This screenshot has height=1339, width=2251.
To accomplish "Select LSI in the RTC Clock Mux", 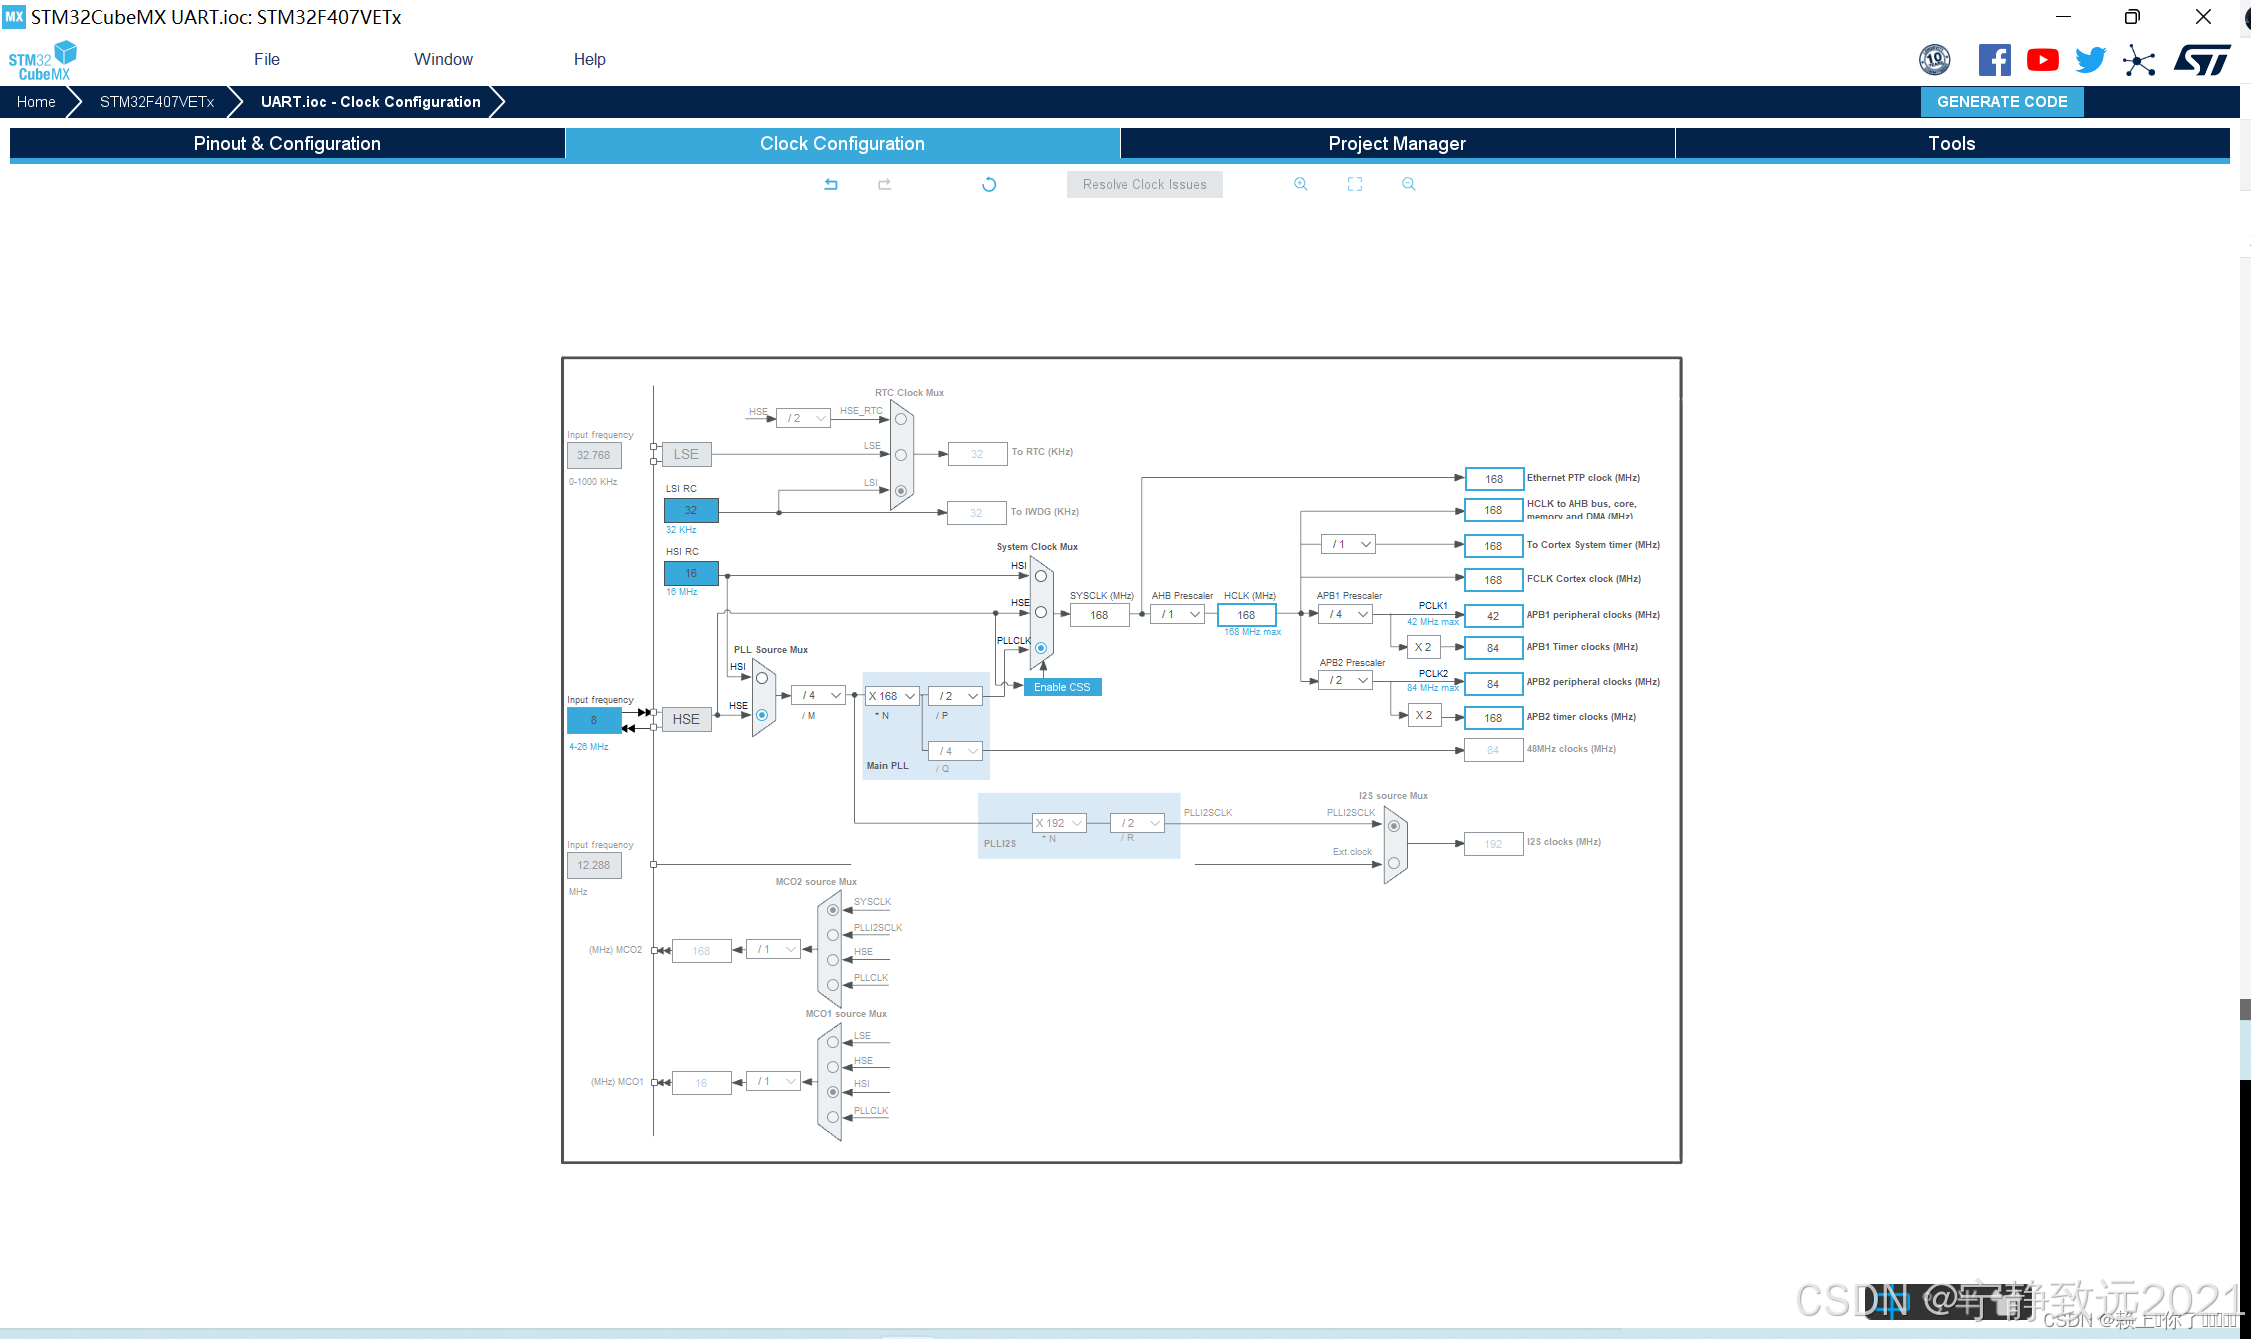I will [x=901, y=491].
